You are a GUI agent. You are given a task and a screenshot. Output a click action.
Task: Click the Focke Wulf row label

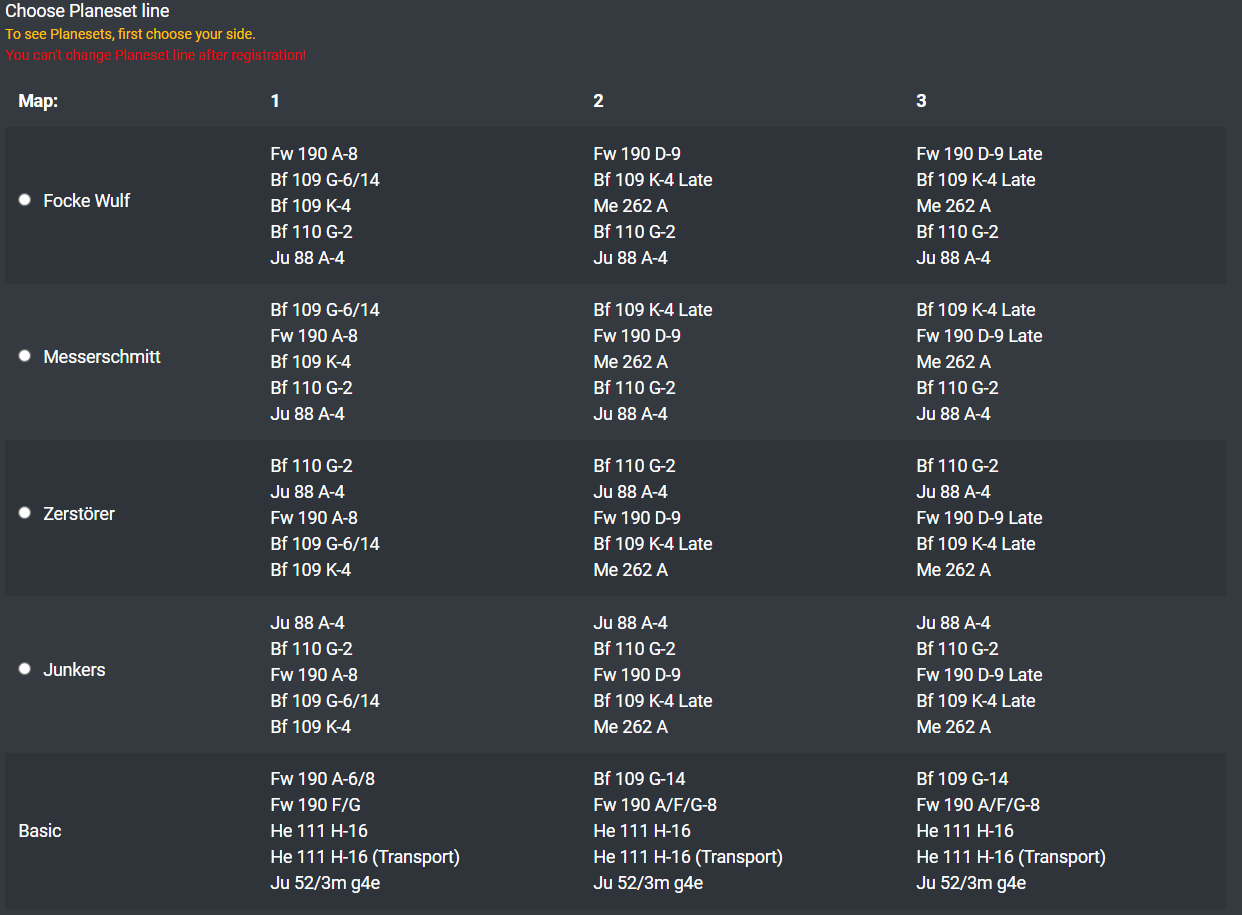(87, 201)
